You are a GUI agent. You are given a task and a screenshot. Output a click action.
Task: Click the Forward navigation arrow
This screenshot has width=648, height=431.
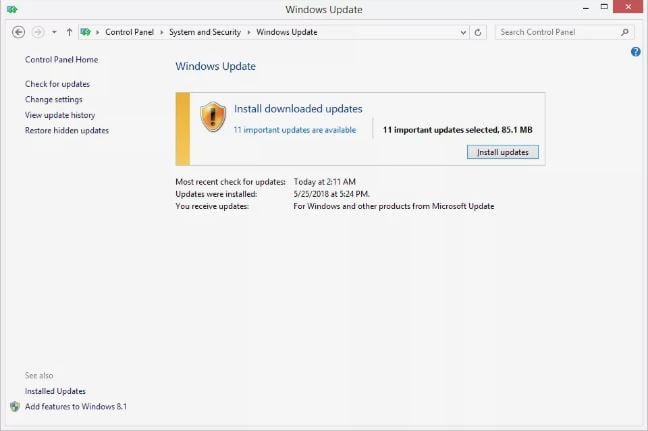pos(38,32)
